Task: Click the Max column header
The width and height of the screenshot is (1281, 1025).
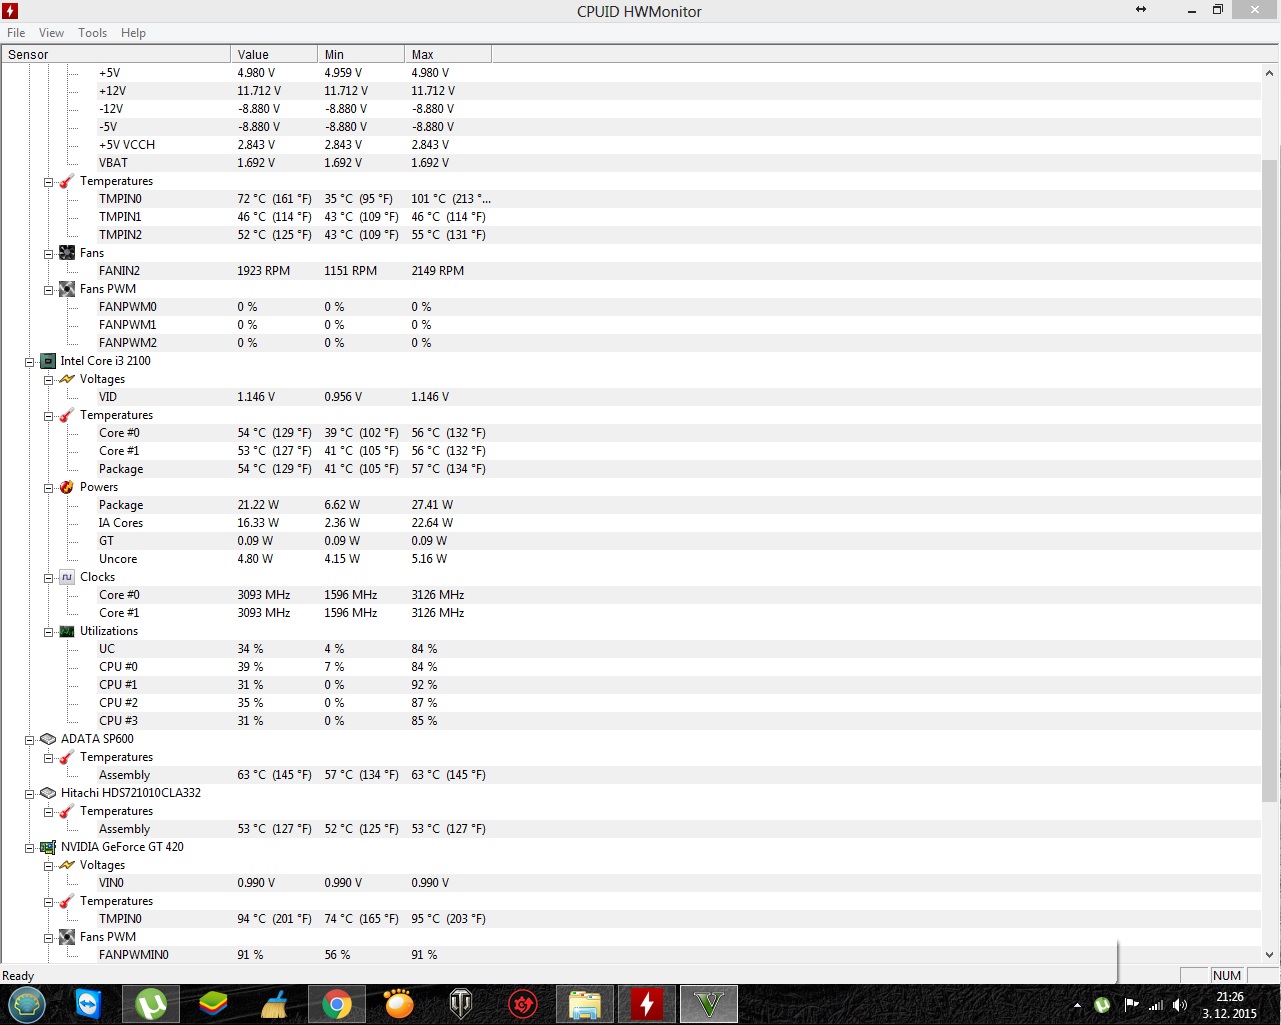Action: coord(447,54)
